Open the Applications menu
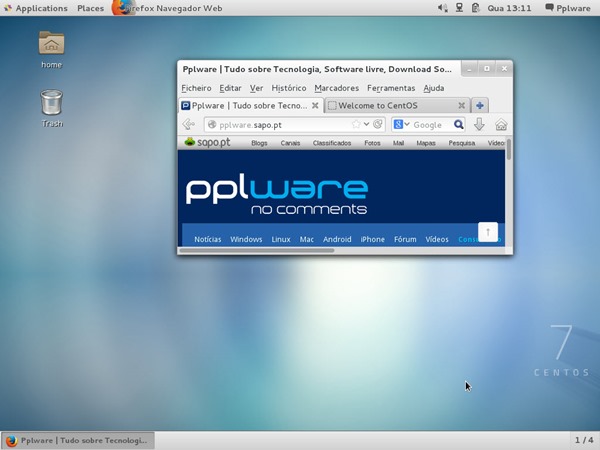 [x=35, y=8]
